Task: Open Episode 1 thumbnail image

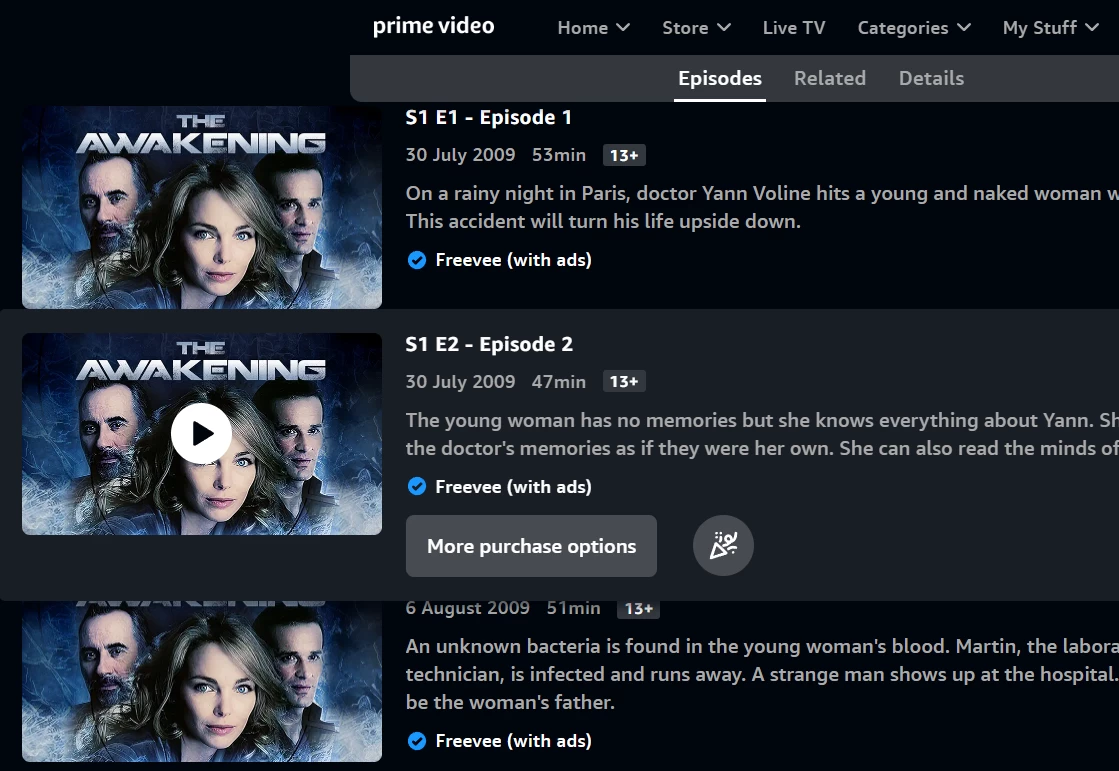Action: click(202, 207)
